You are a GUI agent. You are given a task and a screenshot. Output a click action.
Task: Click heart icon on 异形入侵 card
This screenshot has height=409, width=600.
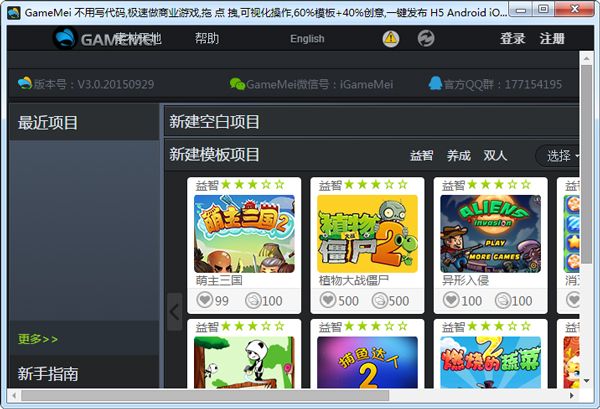tap(450, 300)
